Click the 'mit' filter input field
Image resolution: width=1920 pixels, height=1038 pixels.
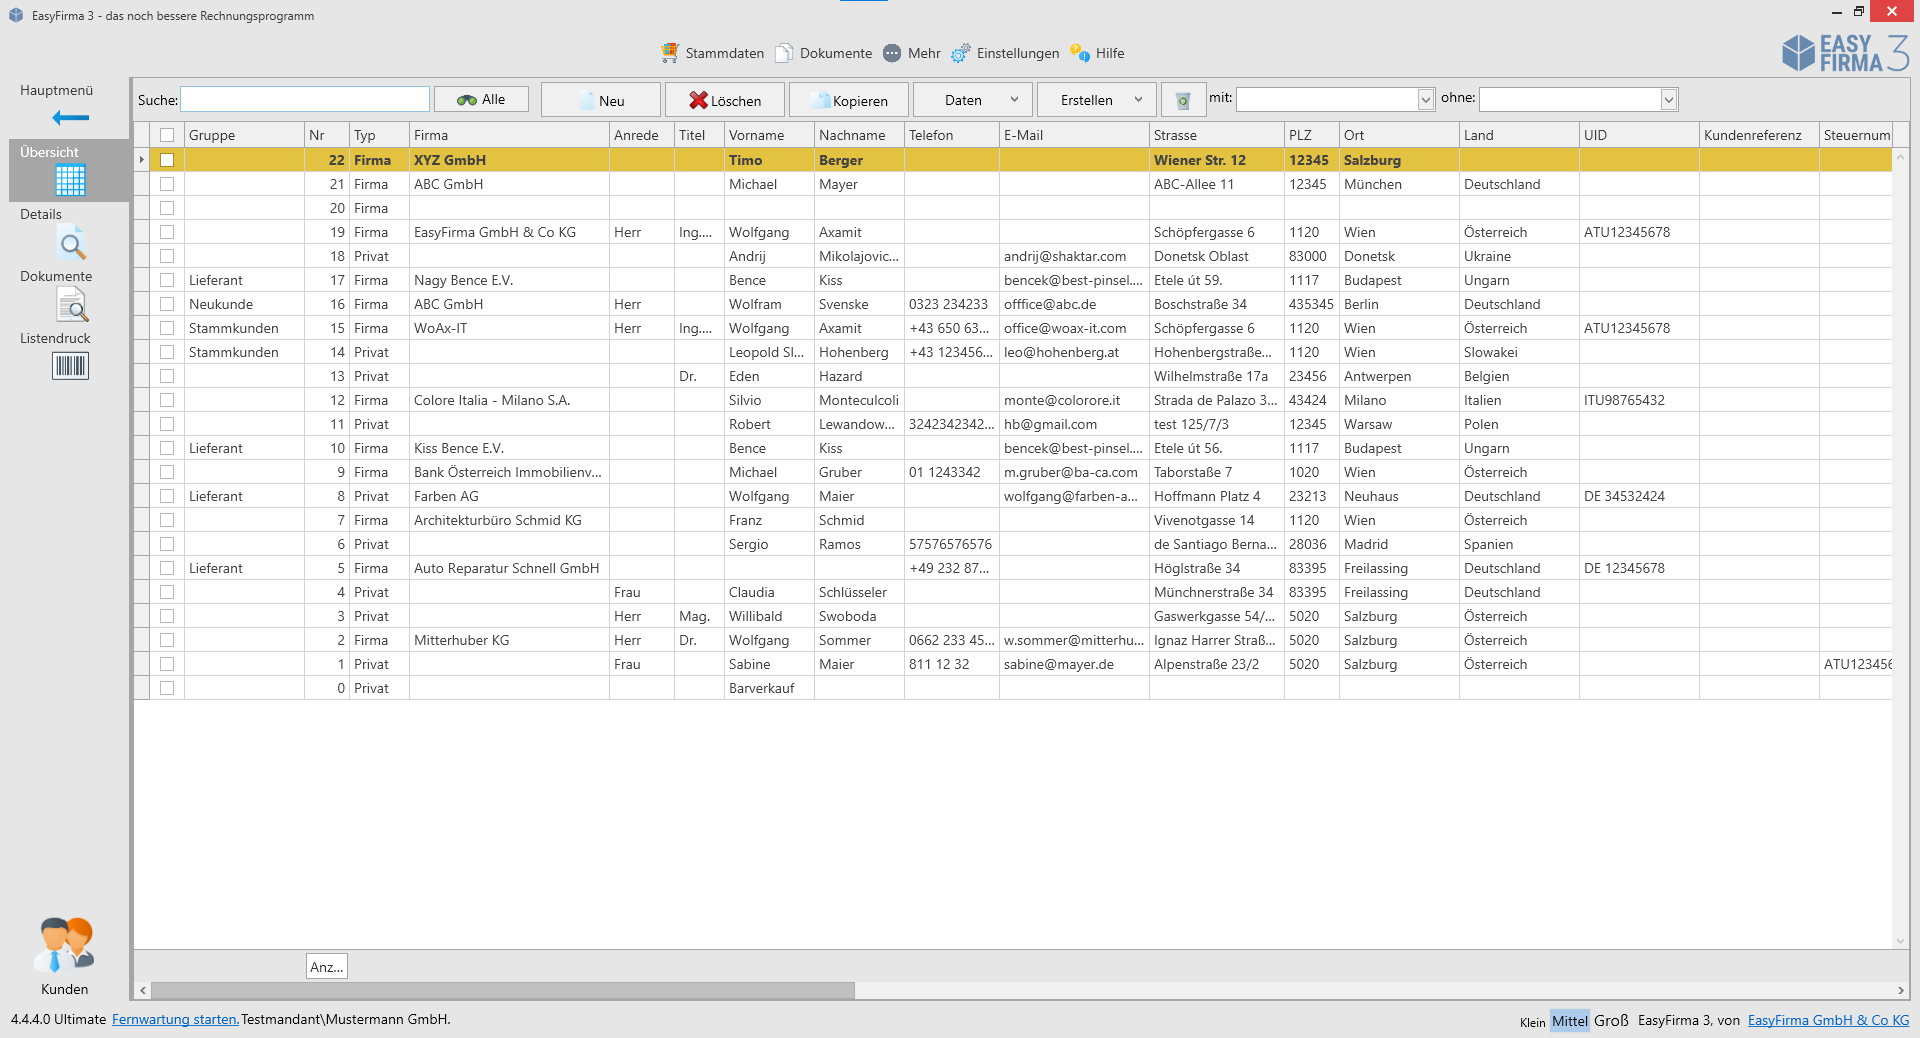pyautogui.click(x=1327, y=99)
